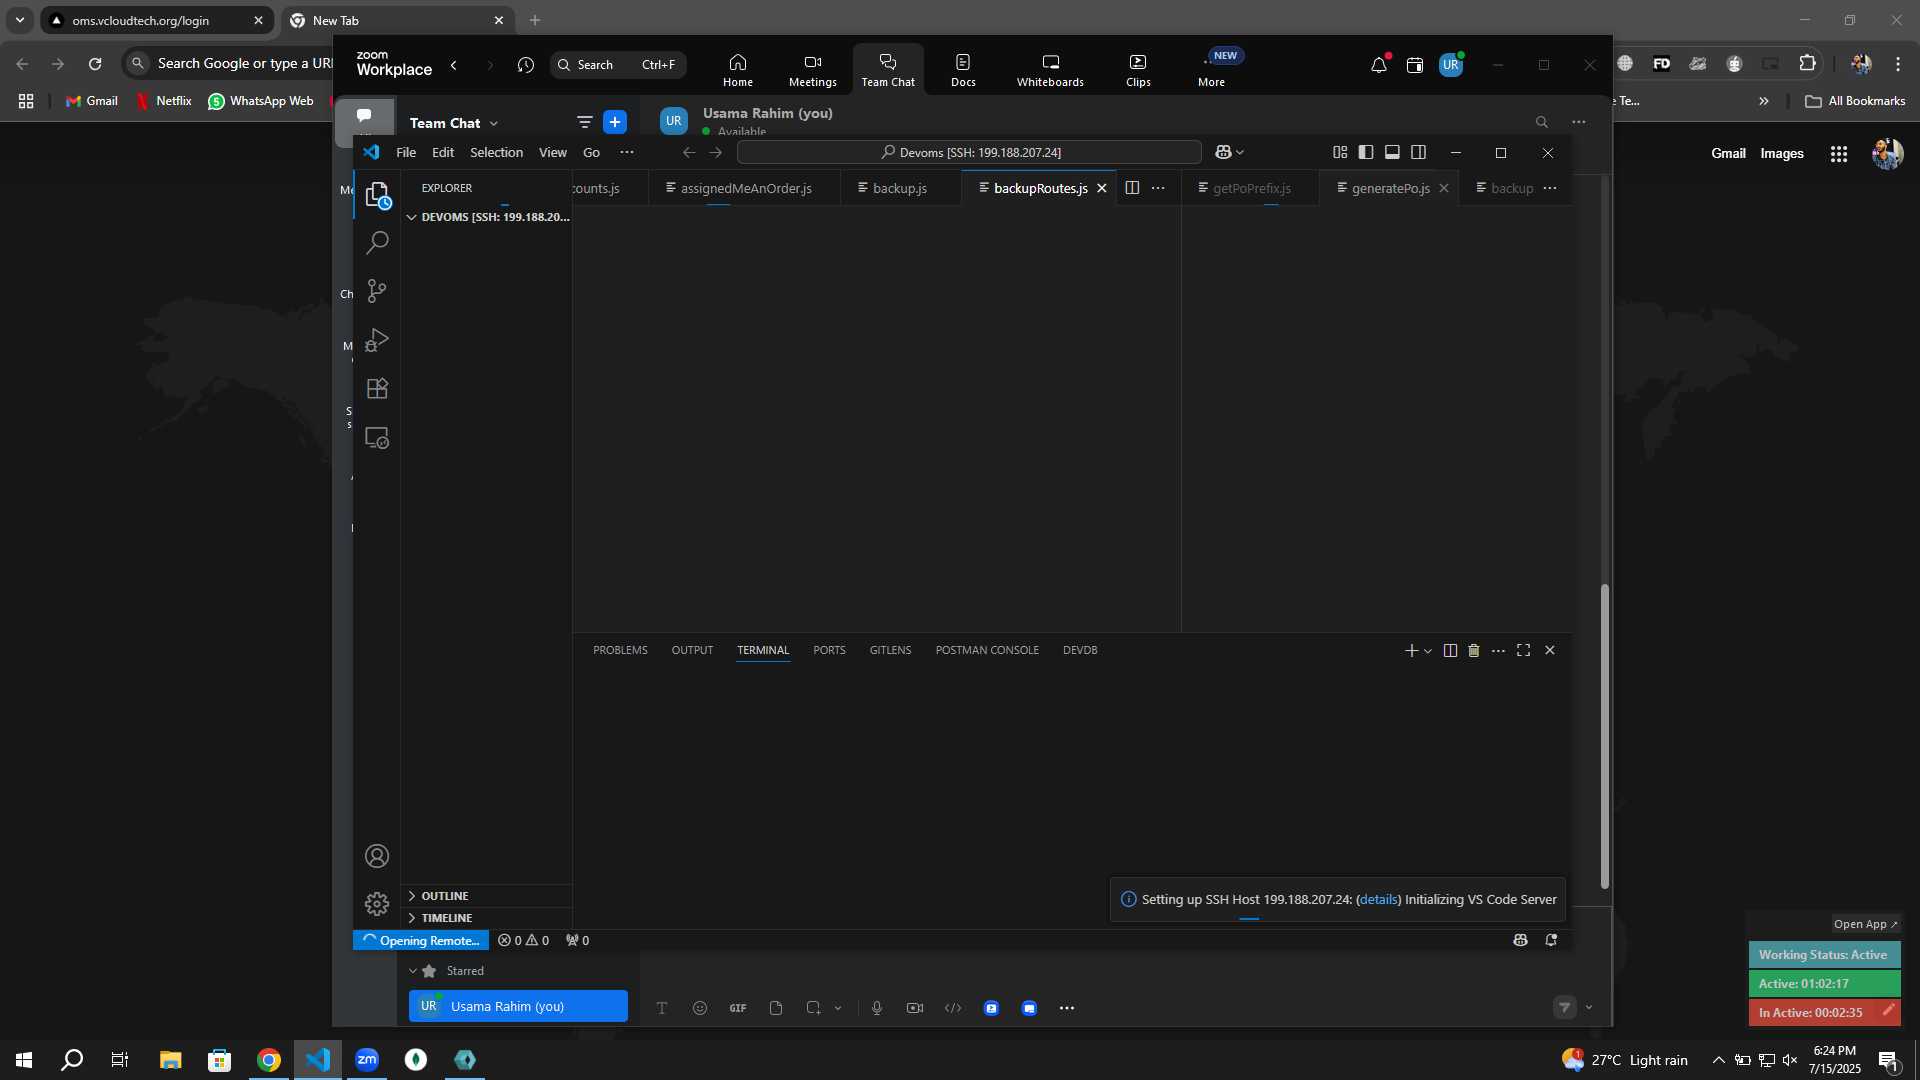
Task: Select the Usama Rahim (you) chat
Action: (518, 1006)
